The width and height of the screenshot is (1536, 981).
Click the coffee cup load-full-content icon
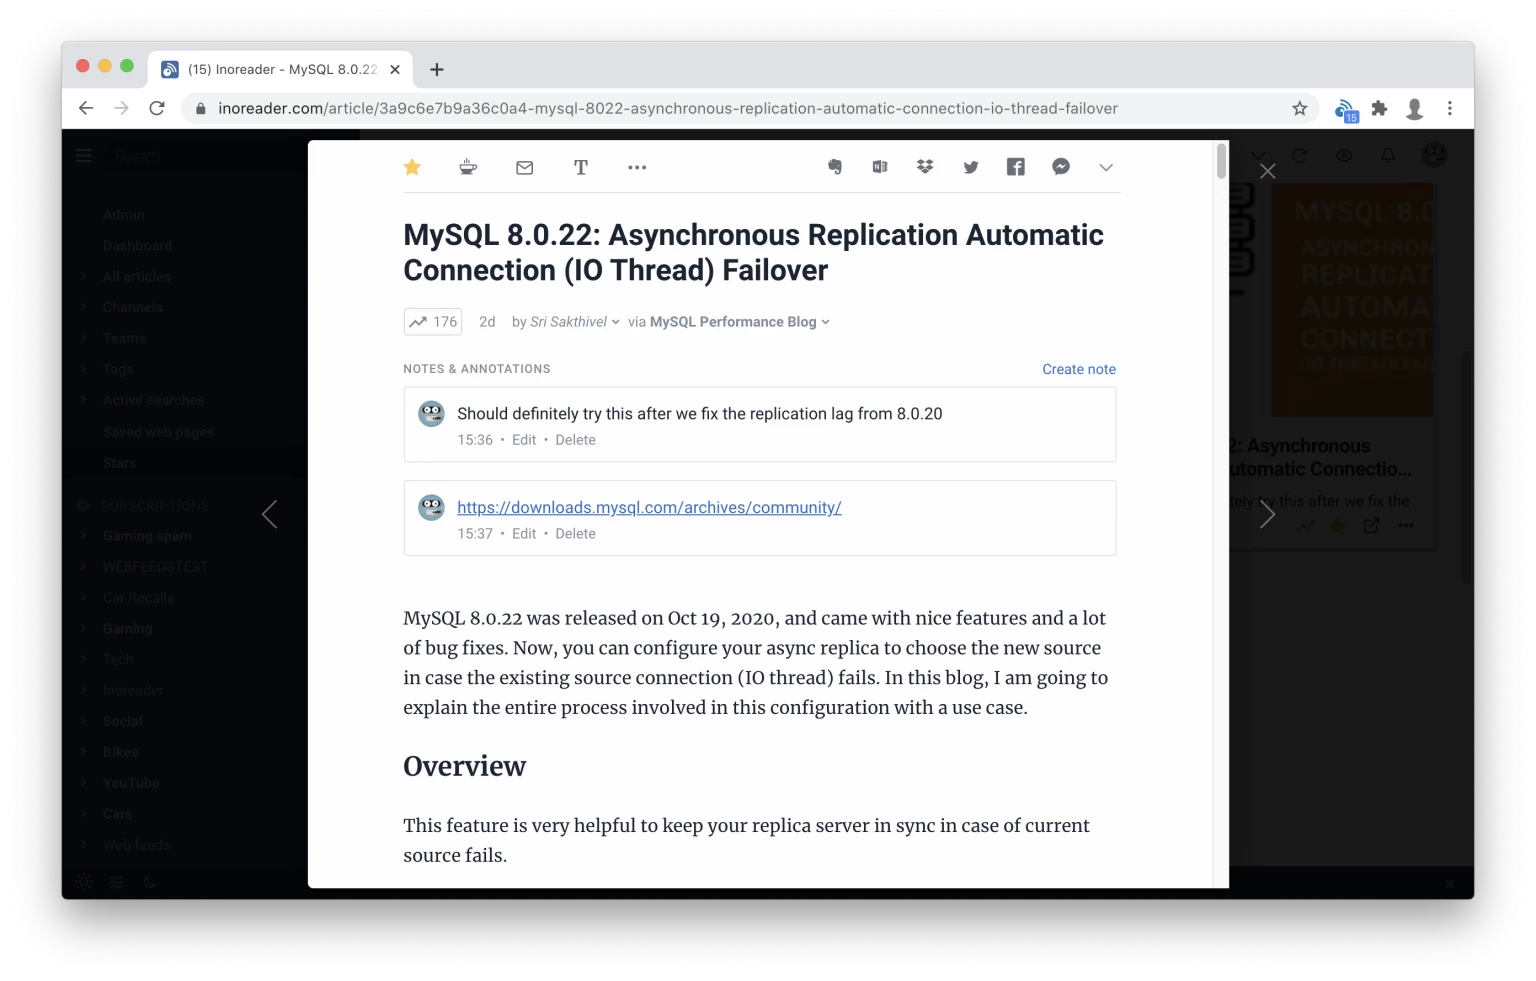point(468,167)
